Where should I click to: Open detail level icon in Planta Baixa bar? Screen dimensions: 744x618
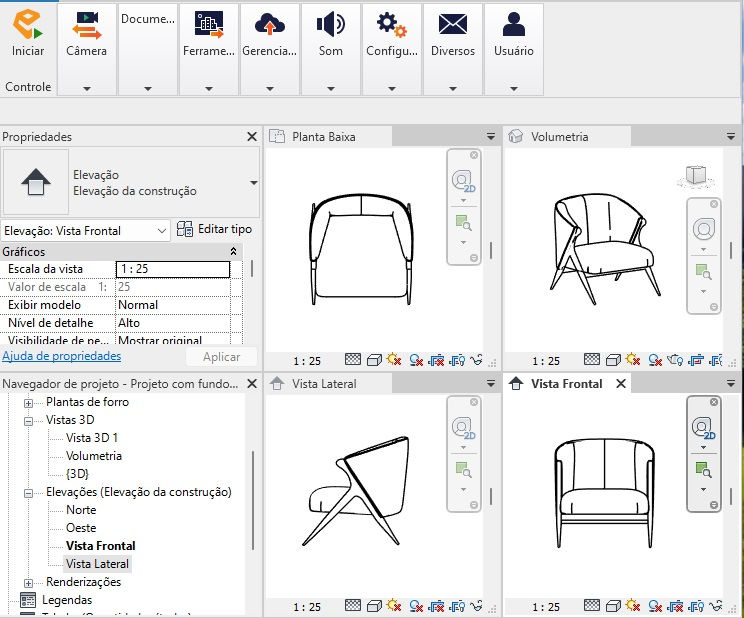(353, 360)
